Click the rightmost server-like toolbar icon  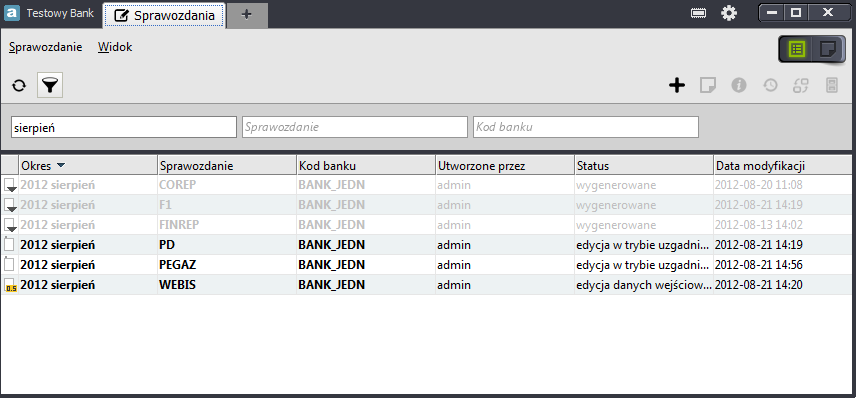click(831, 85)
